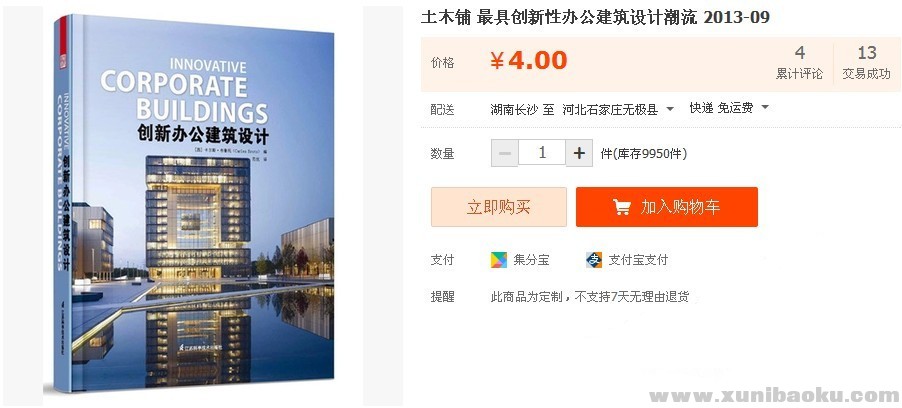The width and height of the screenshot is (902, 408).
Task: Click the 支付宝支付 payment option label
Action: tap(638, 260)
